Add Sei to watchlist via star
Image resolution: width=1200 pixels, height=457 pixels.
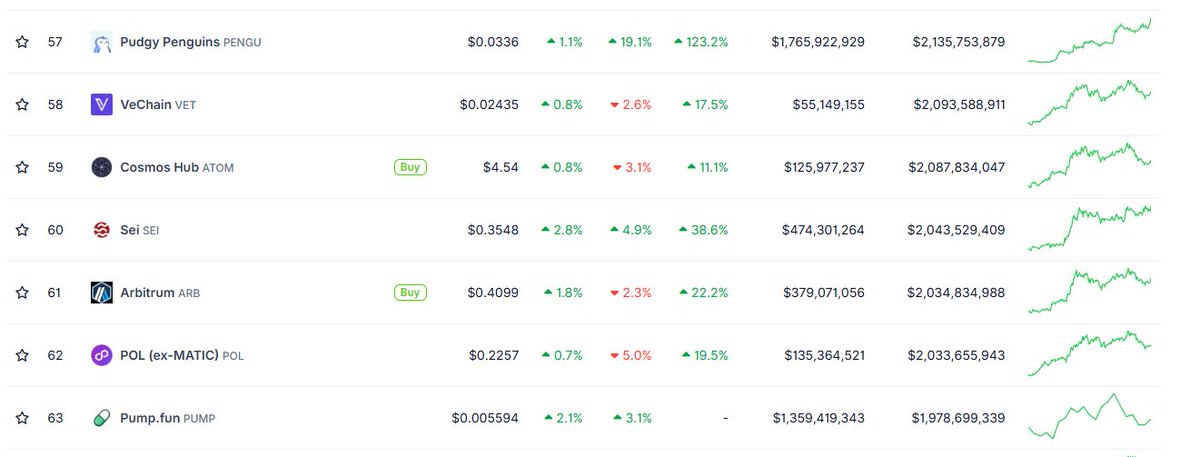pos(22,230)
